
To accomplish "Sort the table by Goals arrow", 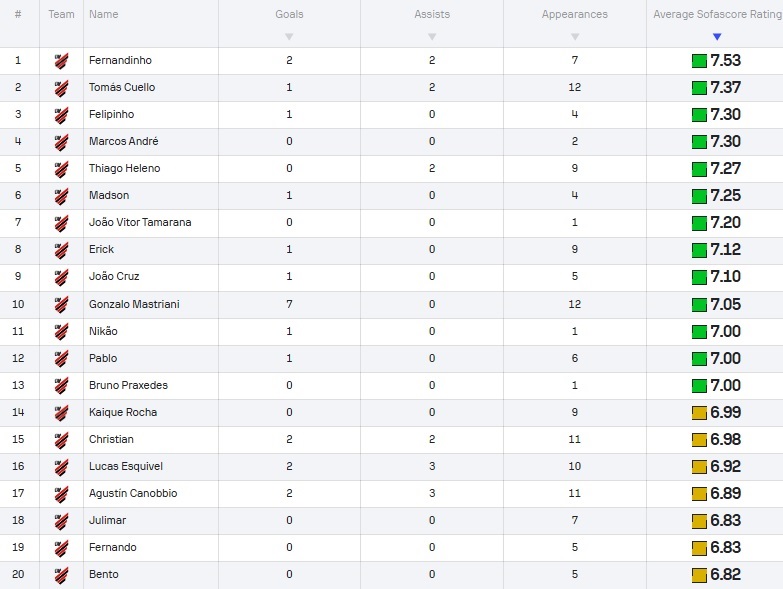I will pos(289,36).
